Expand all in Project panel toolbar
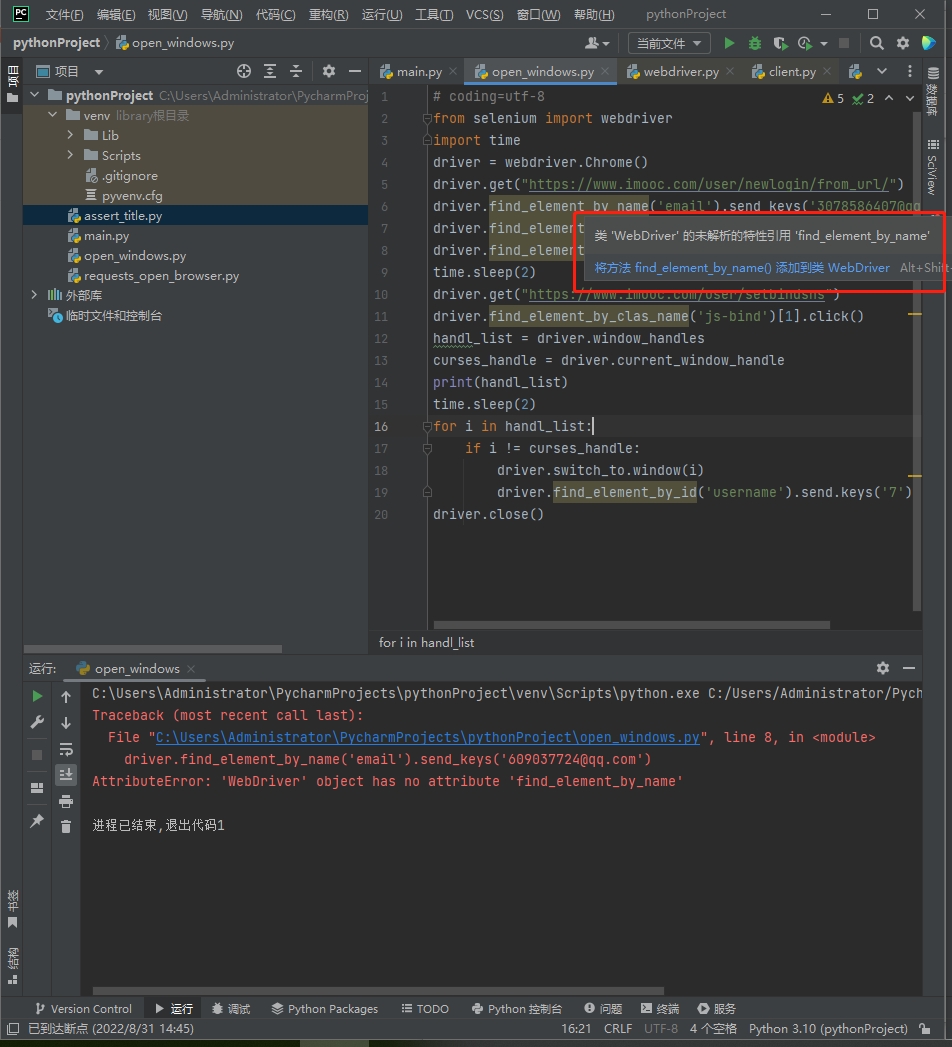 [270, 71]
